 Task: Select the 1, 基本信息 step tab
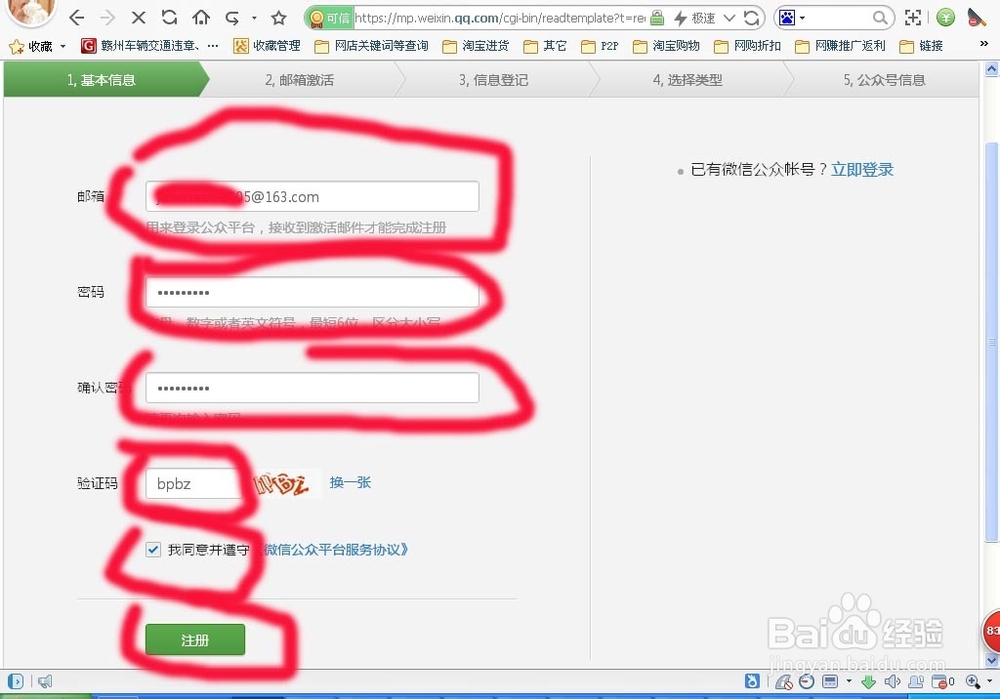(102, 80)
